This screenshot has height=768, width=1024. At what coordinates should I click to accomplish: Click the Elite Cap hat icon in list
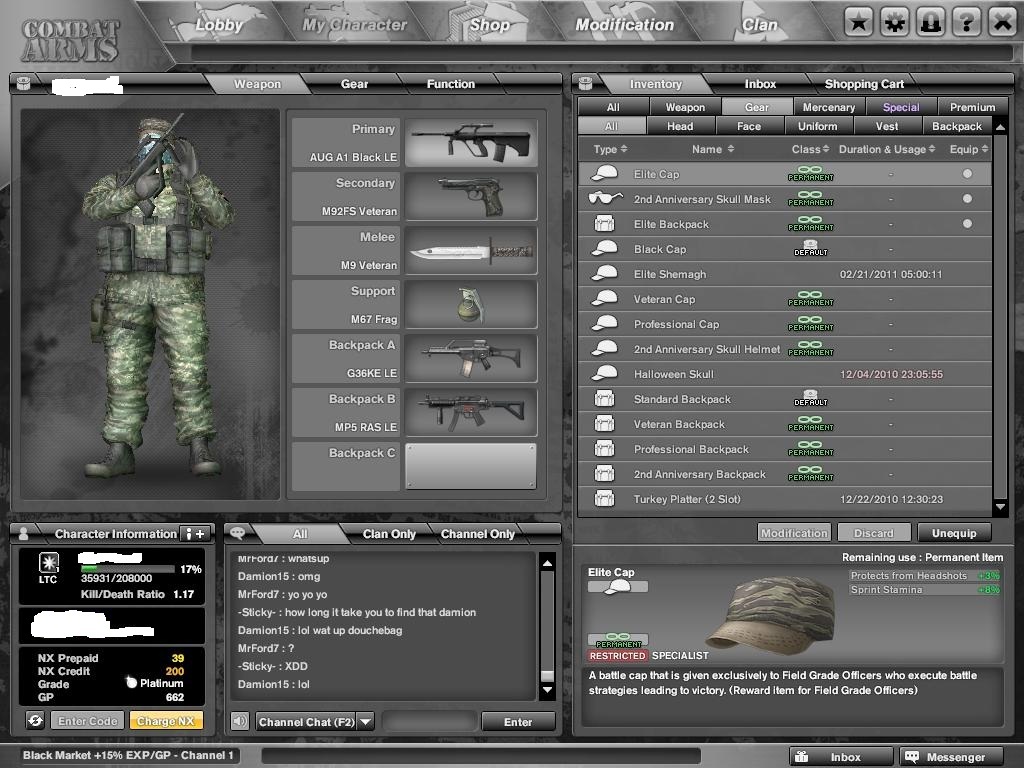tap(605, 174)
